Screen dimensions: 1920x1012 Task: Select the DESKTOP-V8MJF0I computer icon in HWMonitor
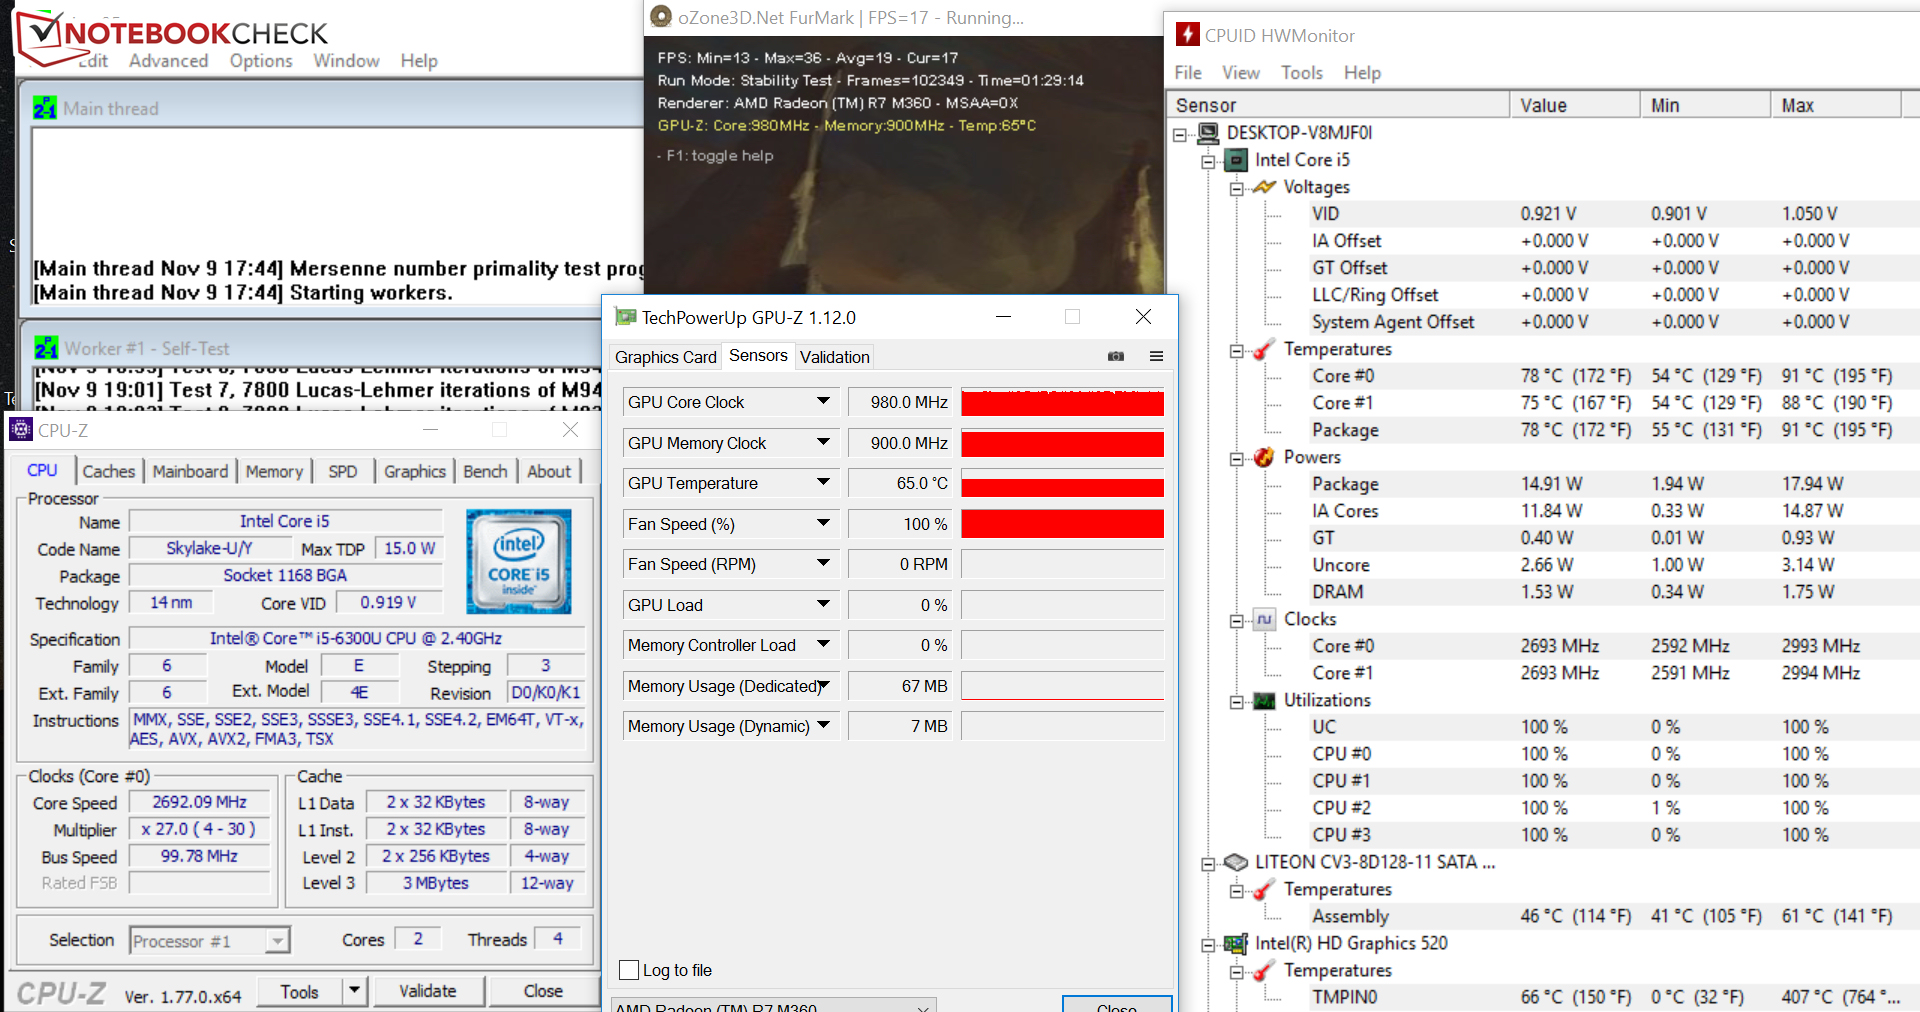pos(1209,133)
